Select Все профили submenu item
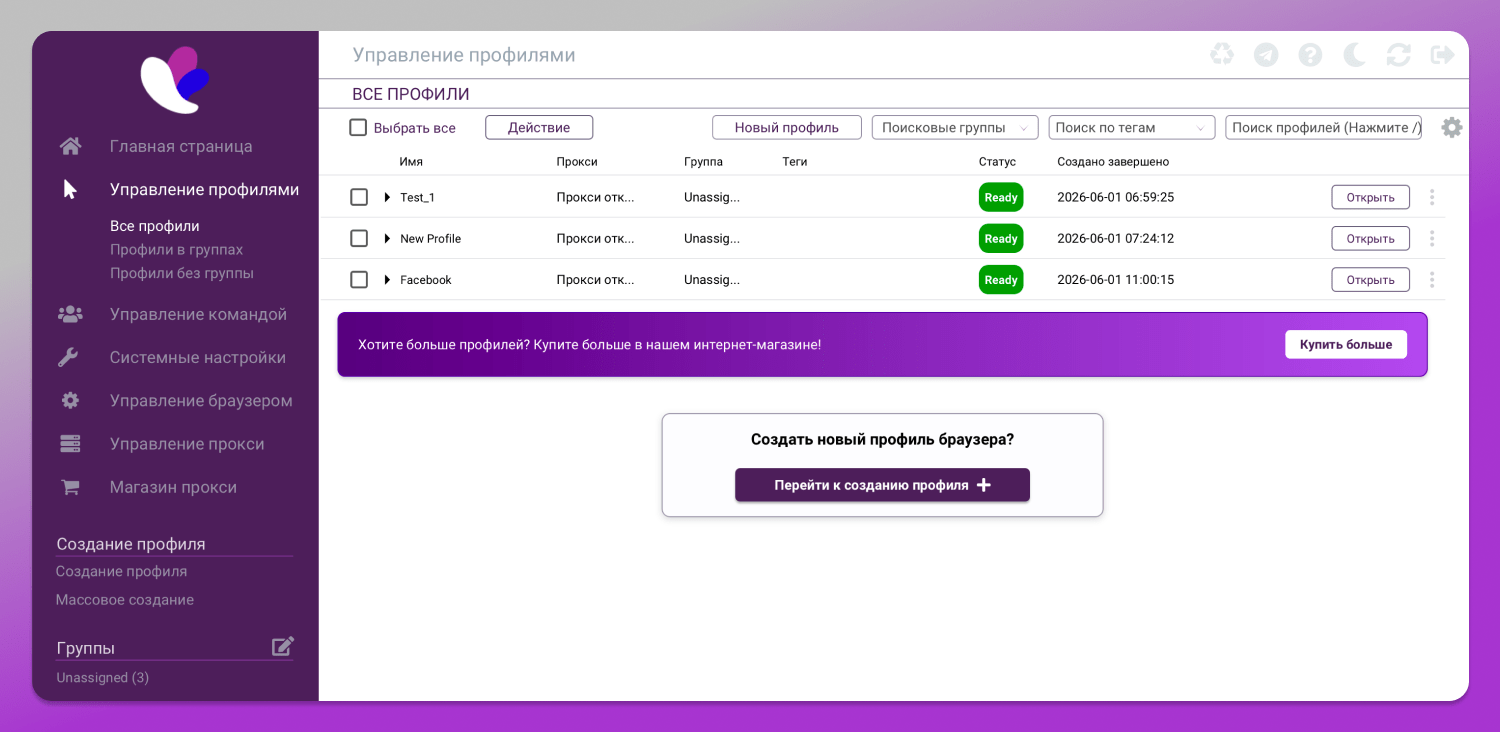 click(x=155, y=226)
